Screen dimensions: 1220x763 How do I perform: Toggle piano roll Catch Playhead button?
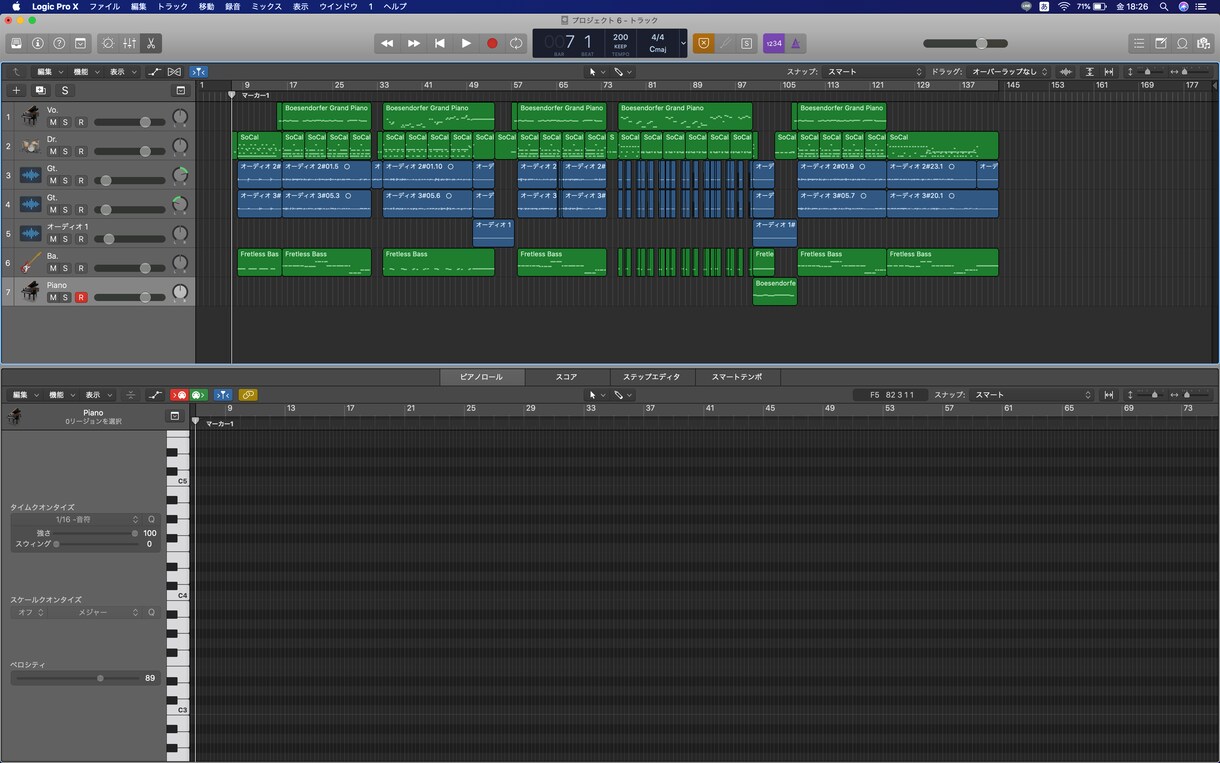click(223, 395)
